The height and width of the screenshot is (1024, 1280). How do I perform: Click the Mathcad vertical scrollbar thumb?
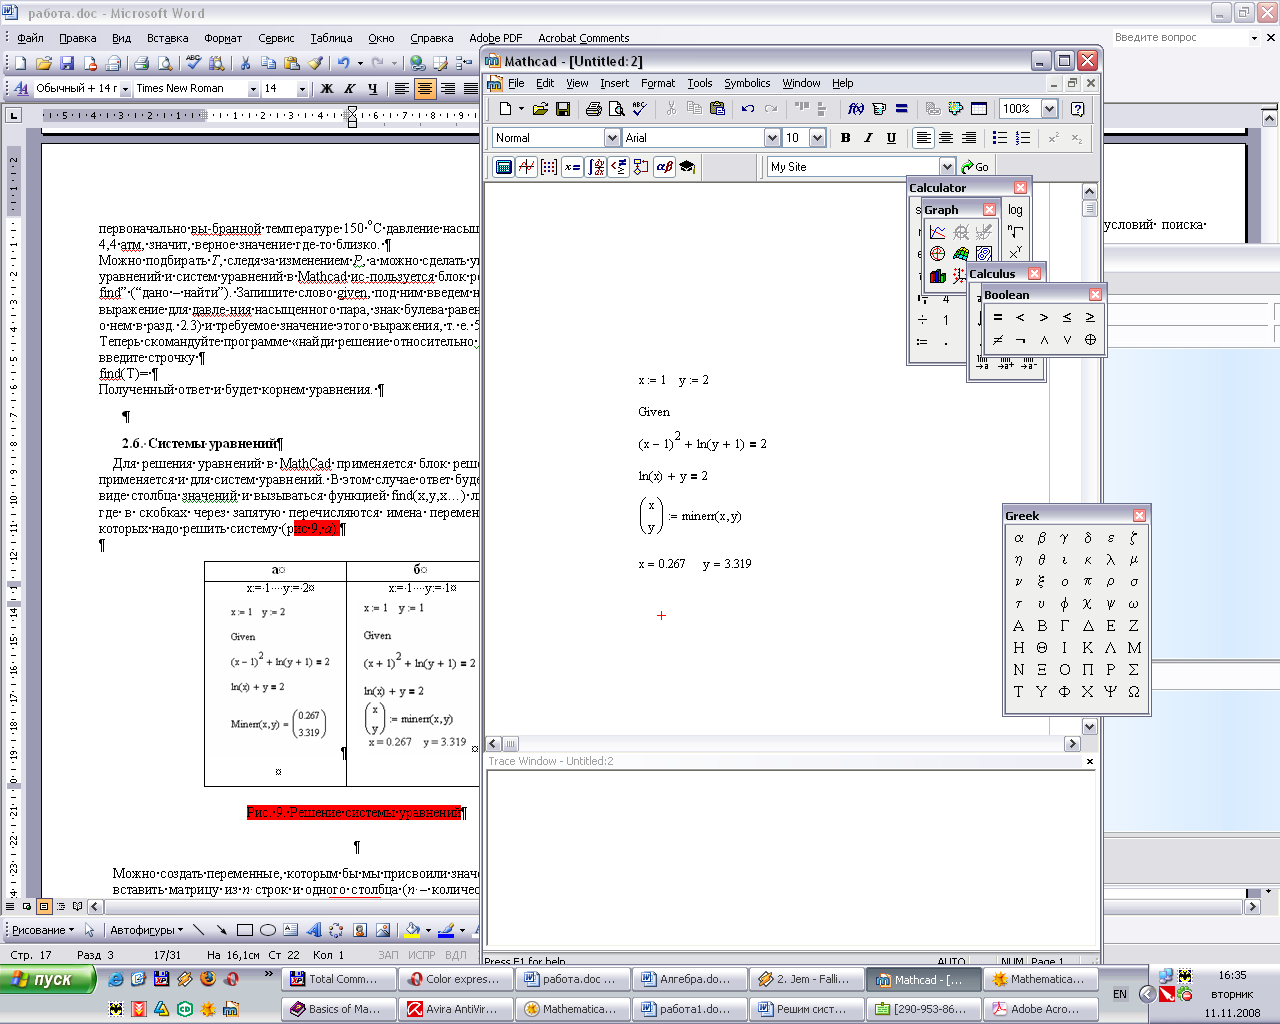point(1089,209)
